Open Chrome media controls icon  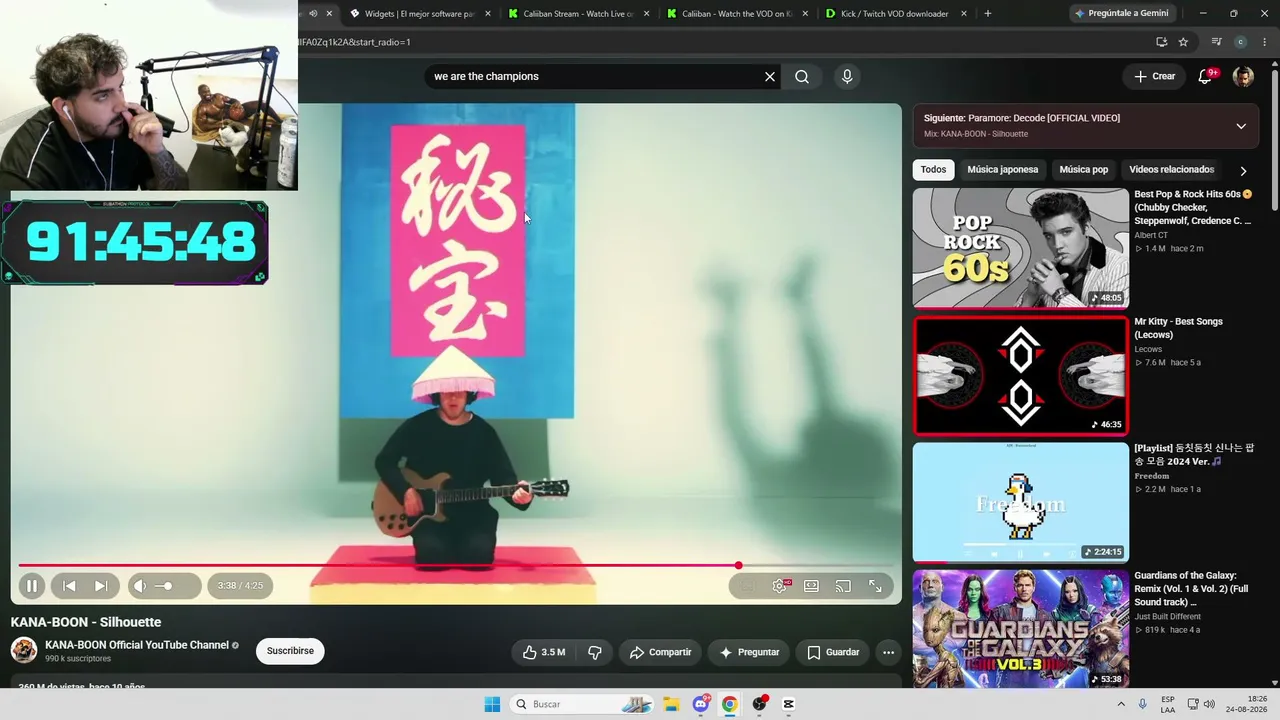click(1216, 42)
